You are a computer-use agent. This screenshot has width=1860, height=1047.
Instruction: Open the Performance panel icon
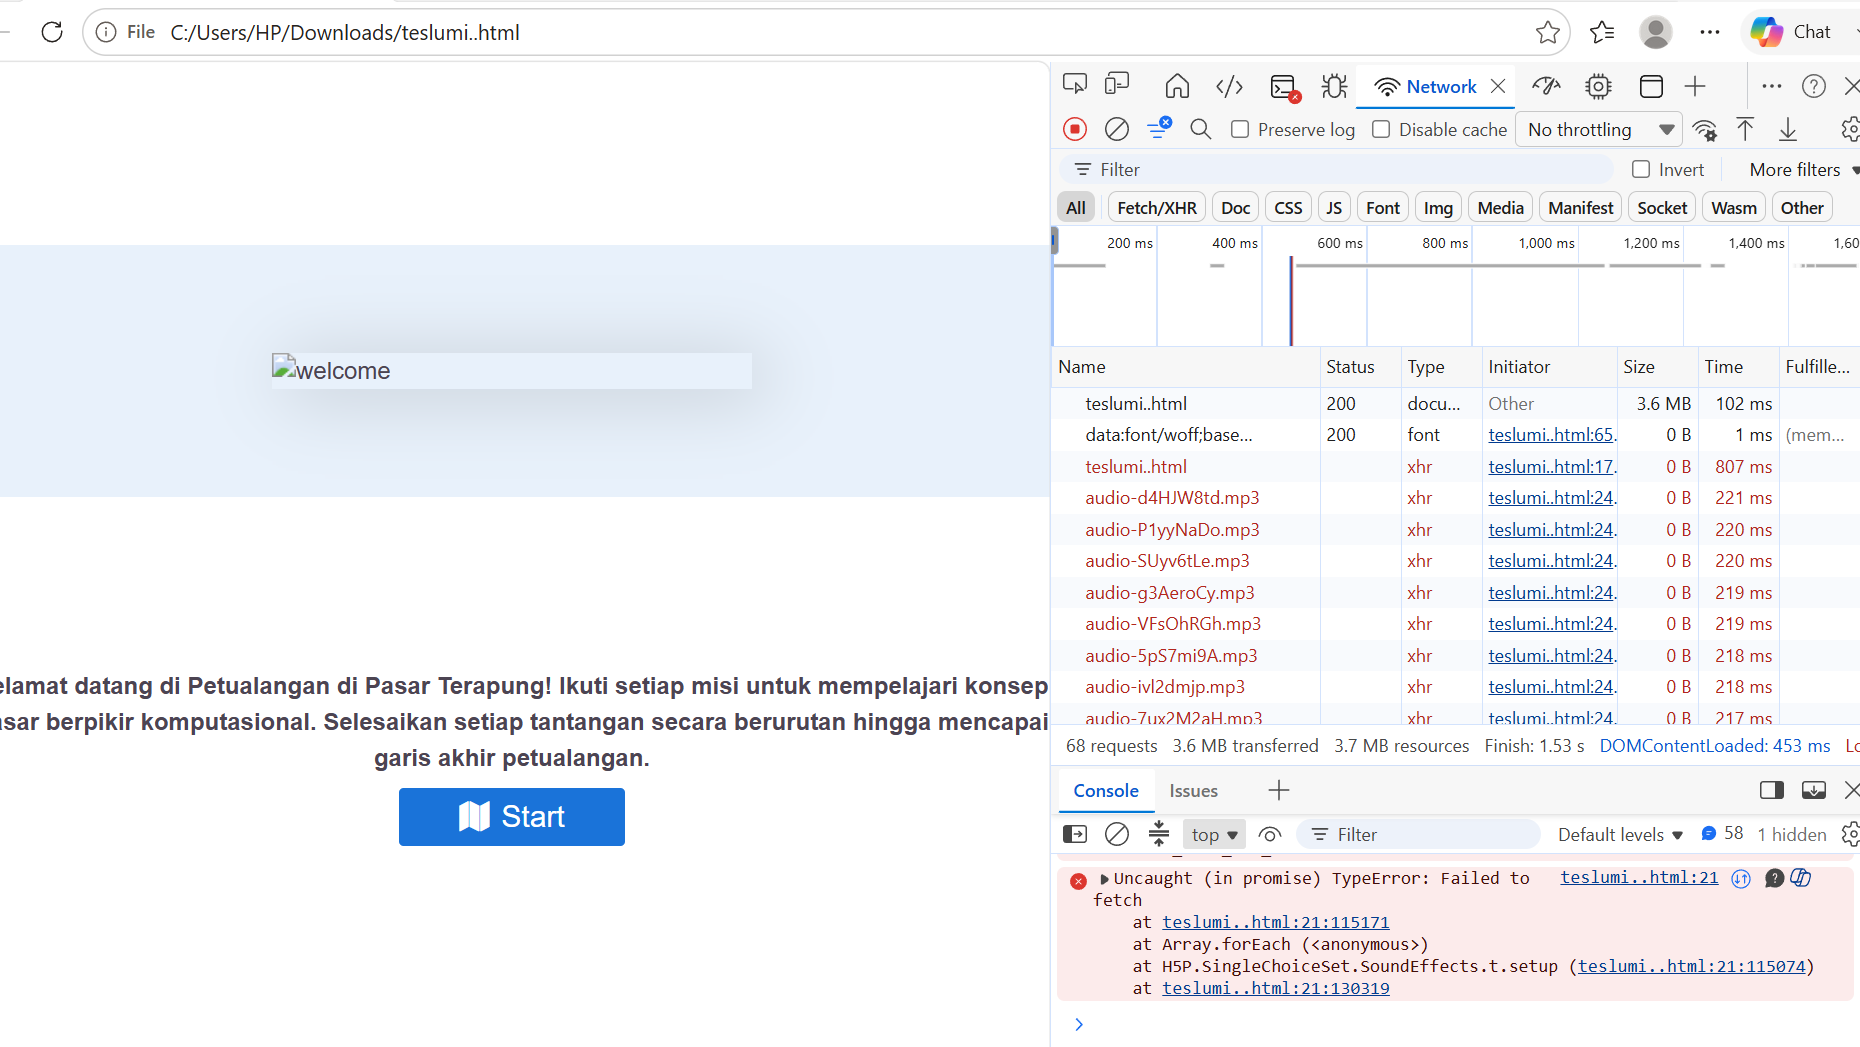(1546, 86)
